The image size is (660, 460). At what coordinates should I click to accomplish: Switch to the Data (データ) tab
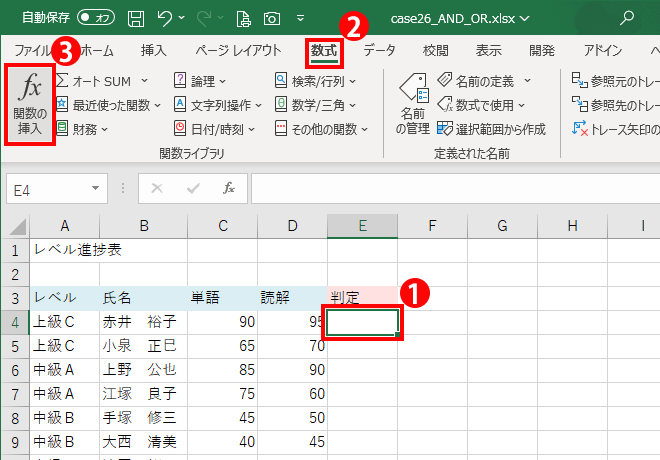(379, 50)
